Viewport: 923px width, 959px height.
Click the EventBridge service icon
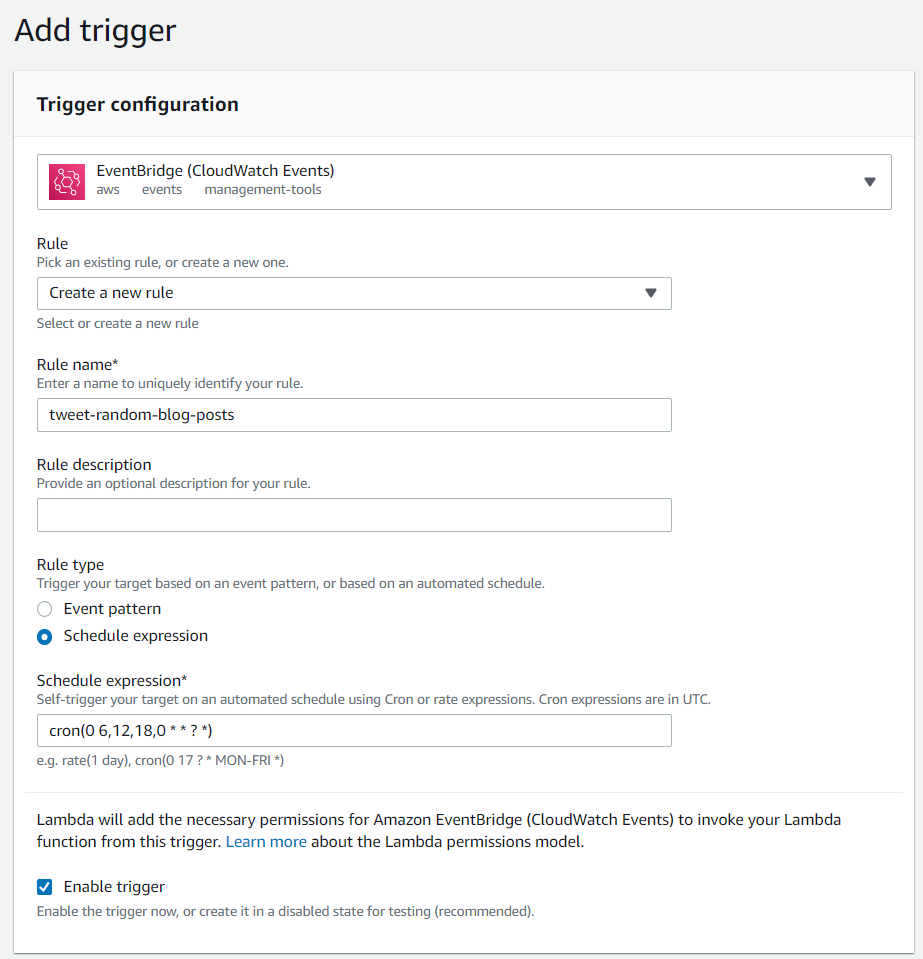point(67,182)
